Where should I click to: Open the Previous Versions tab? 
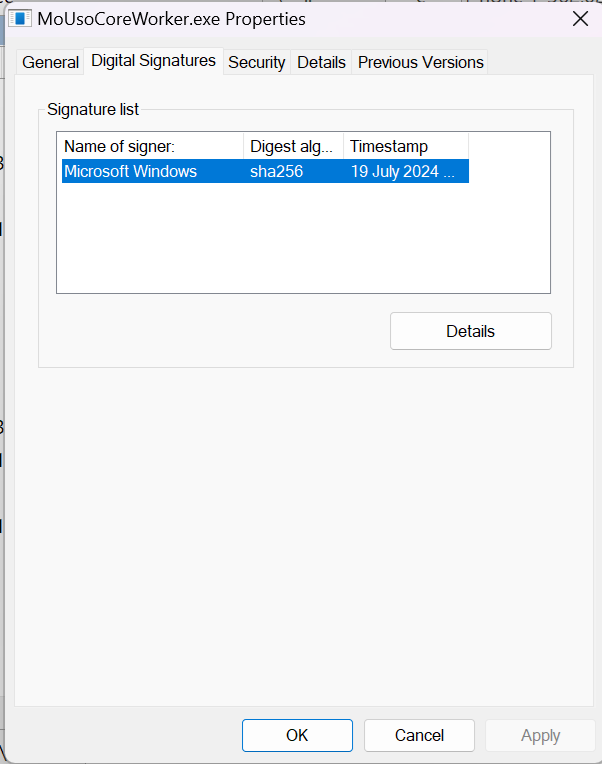point(421,62)
